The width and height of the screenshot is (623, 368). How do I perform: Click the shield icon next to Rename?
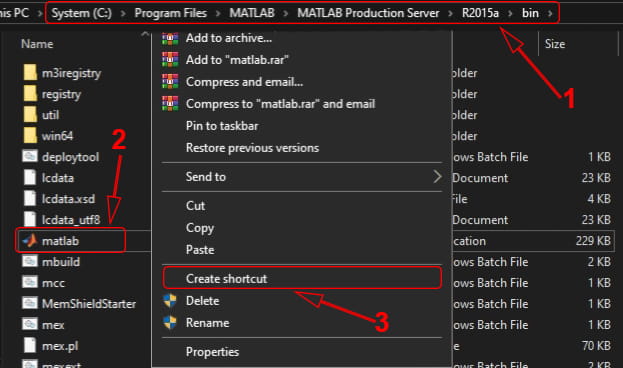[x=170, y=323]
